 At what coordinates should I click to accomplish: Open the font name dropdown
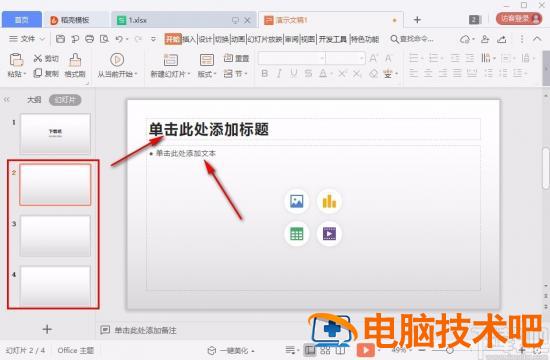click(322, 58)
